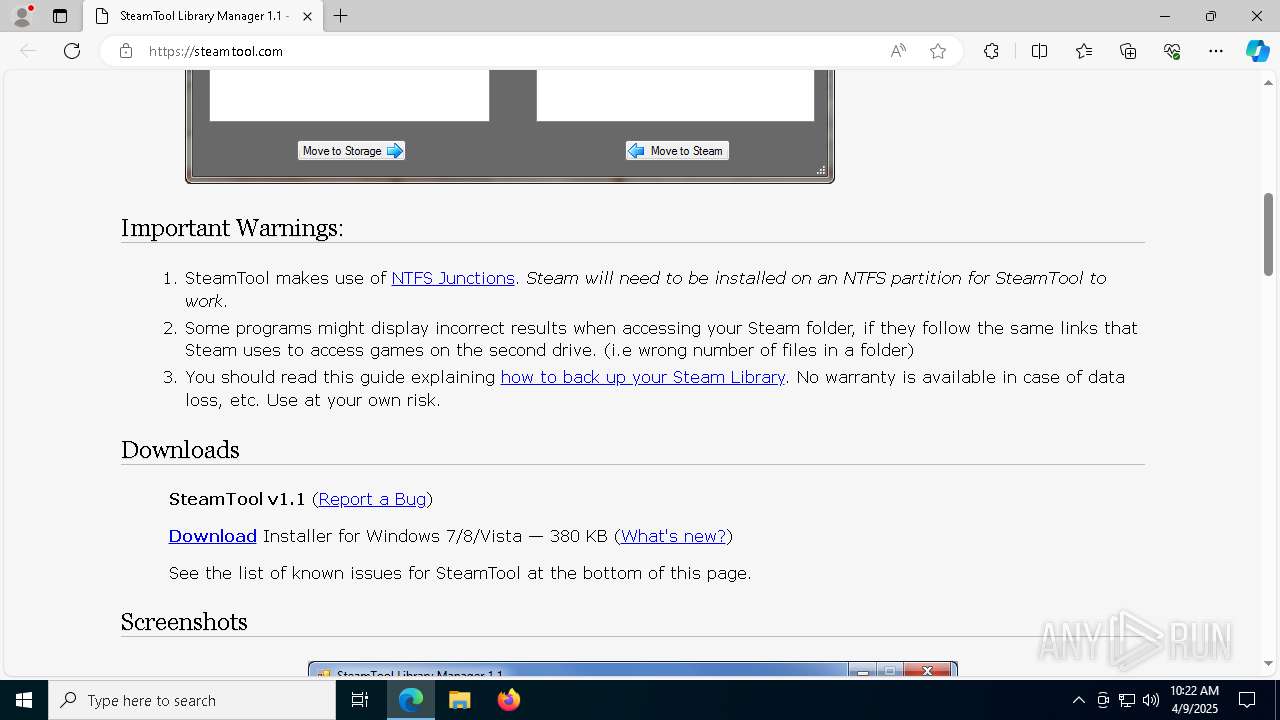Open the Extensions icon
The image size is (1280, 720).
991,51
